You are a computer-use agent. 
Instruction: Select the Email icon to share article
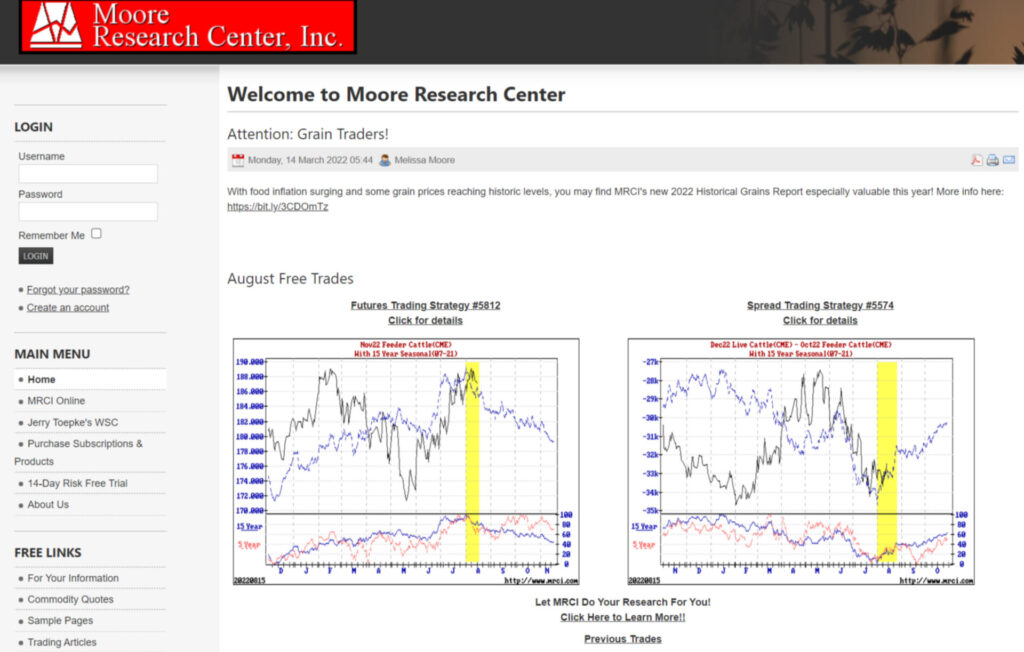1008,159
